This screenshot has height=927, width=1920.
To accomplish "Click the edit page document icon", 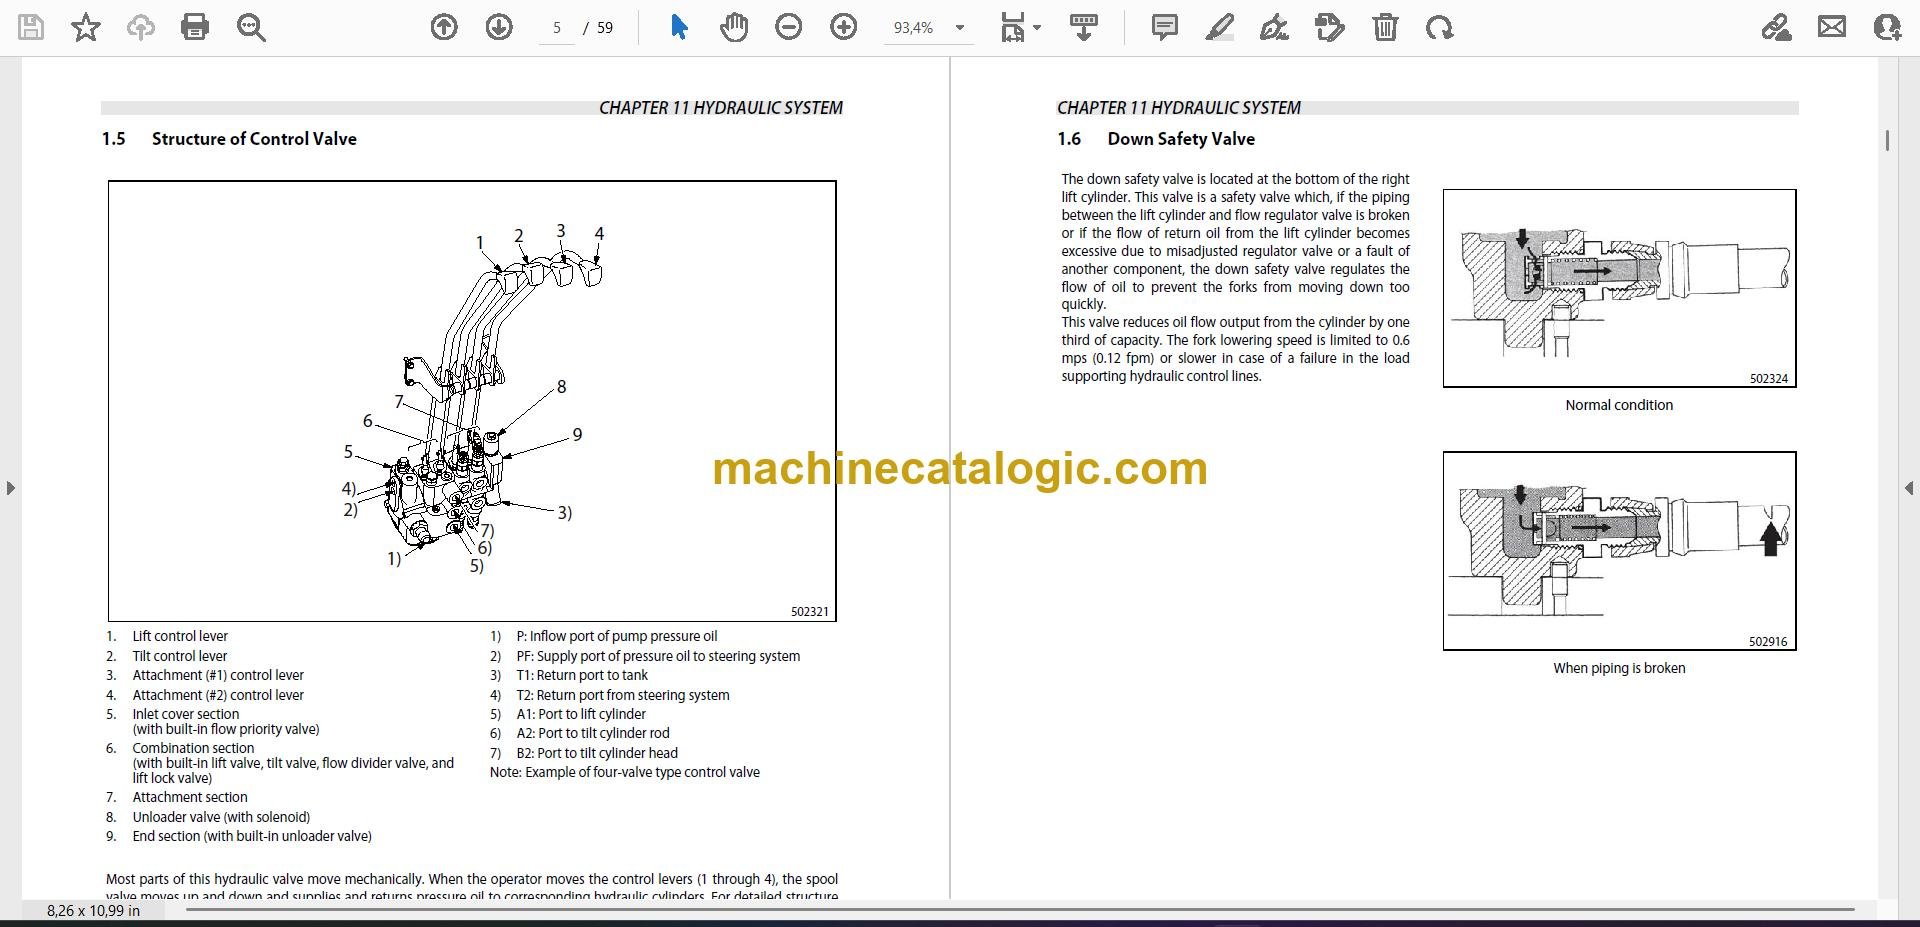I will tap(1330, 27).
